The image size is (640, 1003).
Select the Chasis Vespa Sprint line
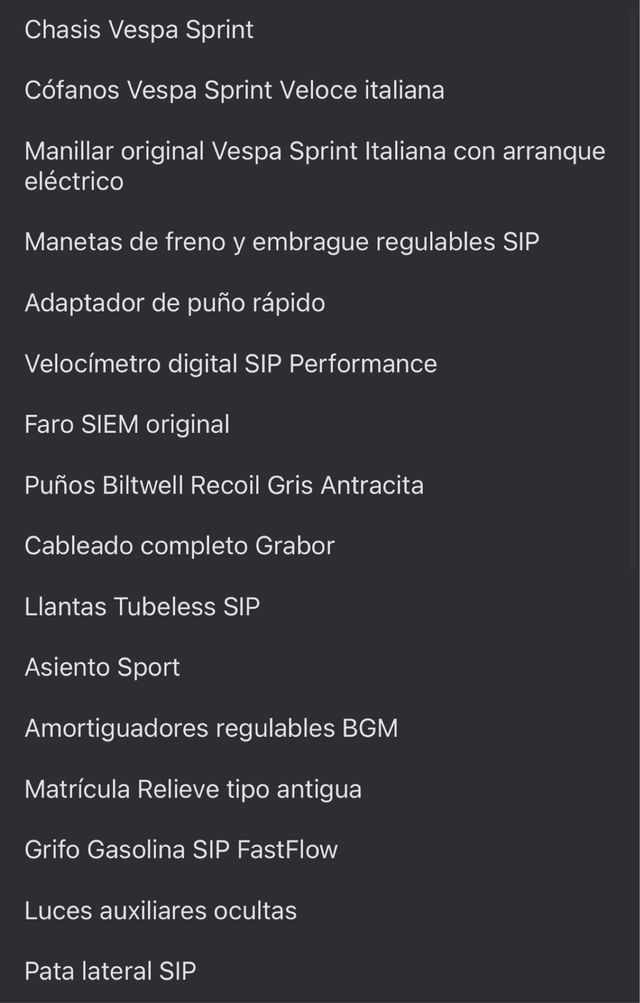(x=139, y=30)
